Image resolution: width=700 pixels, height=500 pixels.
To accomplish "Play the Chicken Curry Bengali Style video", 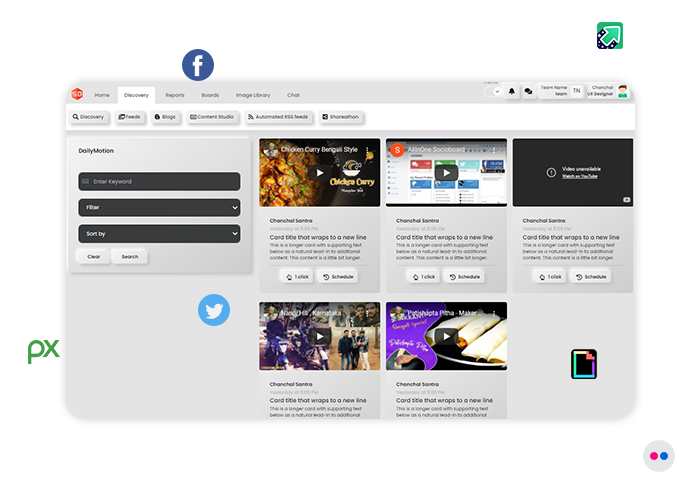I will point(319,173).
